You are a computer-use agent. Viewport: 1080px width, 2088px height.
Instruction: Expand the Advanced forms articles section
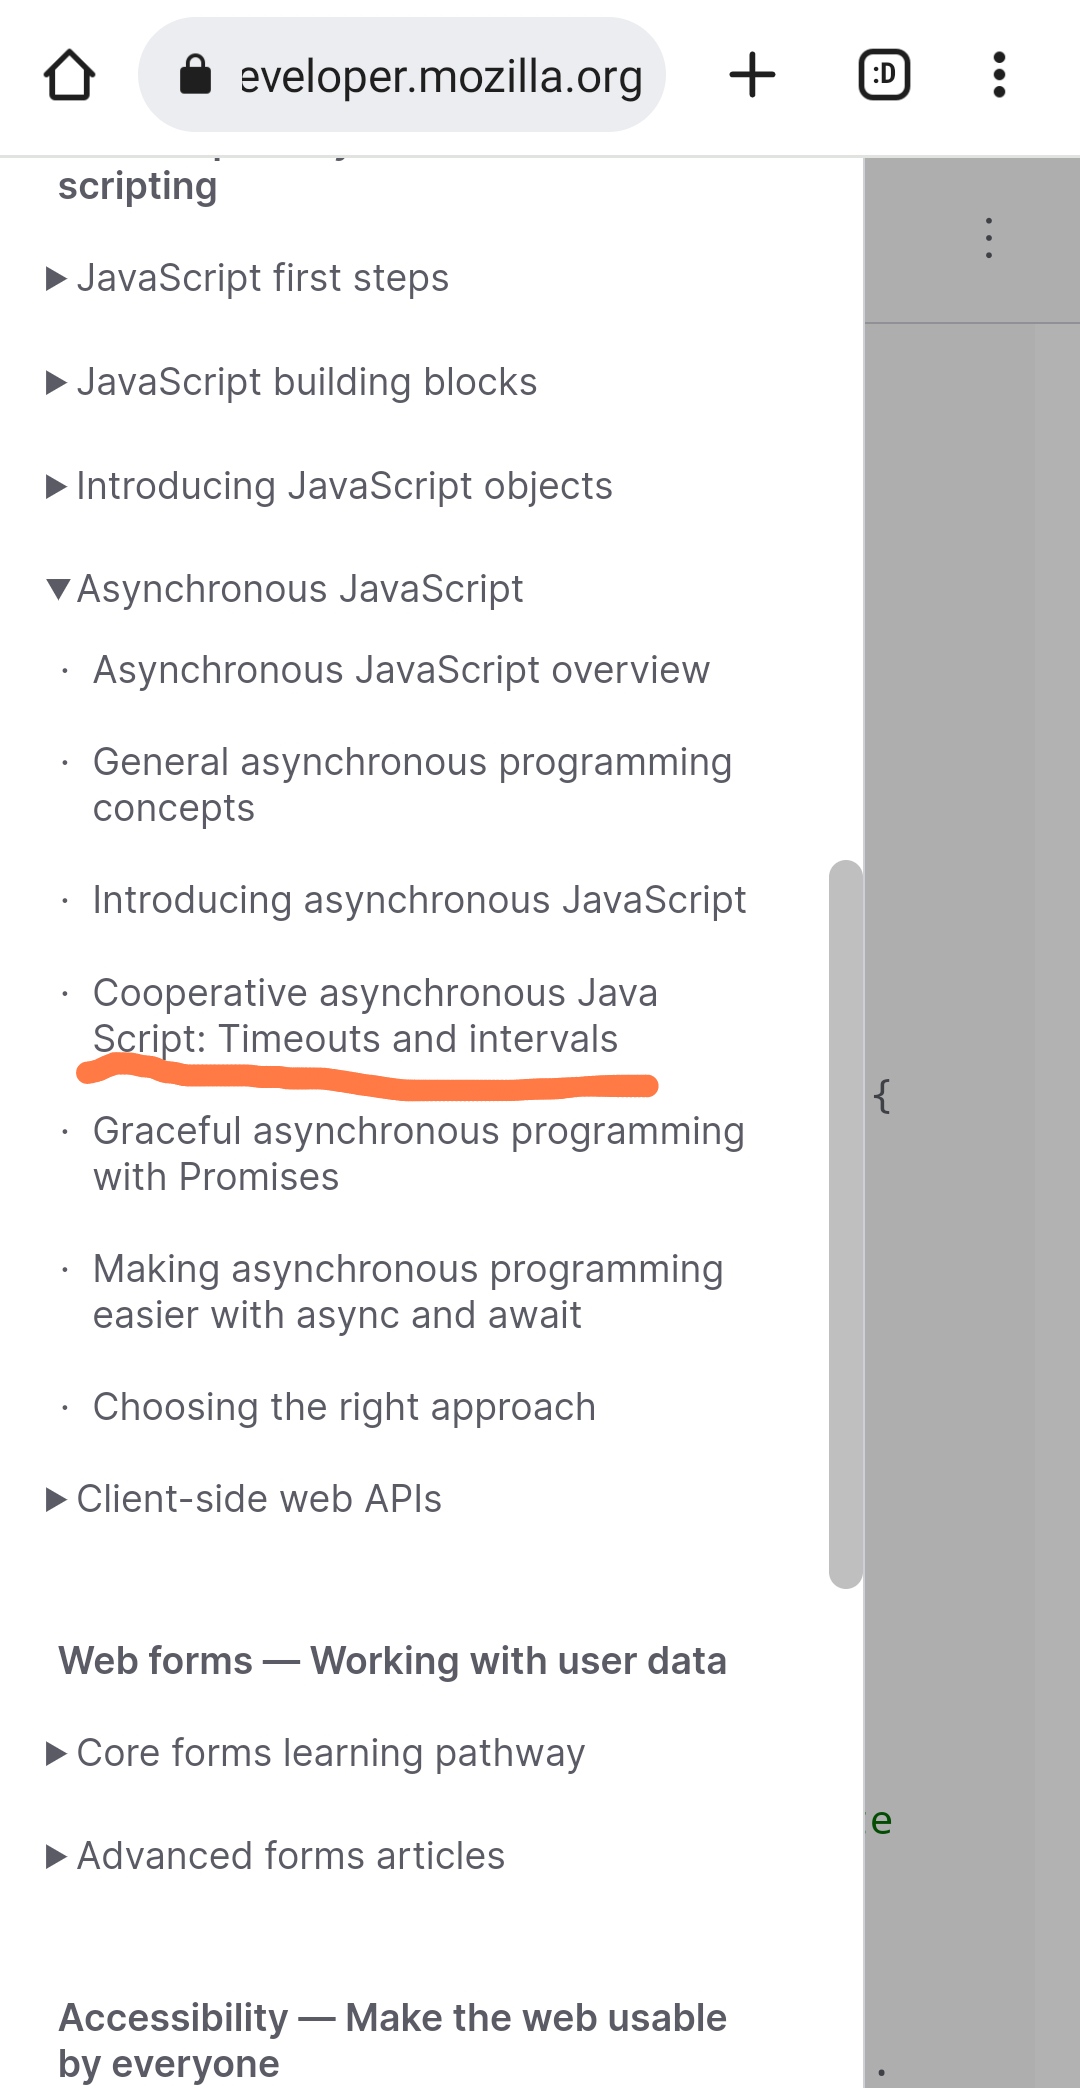(x=290, y=1855)
